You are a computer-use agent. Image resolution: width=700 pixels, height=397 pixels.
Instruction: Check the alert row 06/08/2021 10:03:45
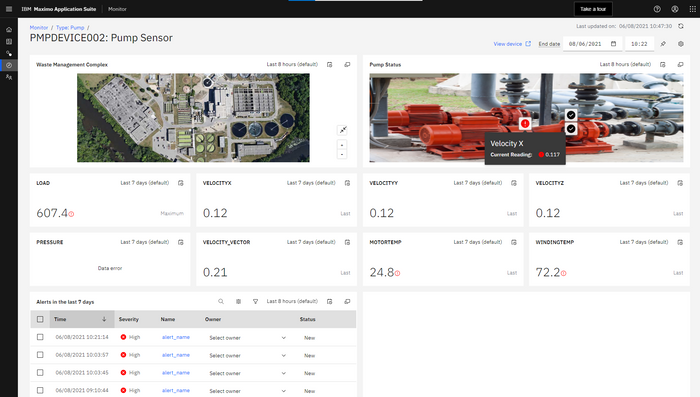point(40,372)
